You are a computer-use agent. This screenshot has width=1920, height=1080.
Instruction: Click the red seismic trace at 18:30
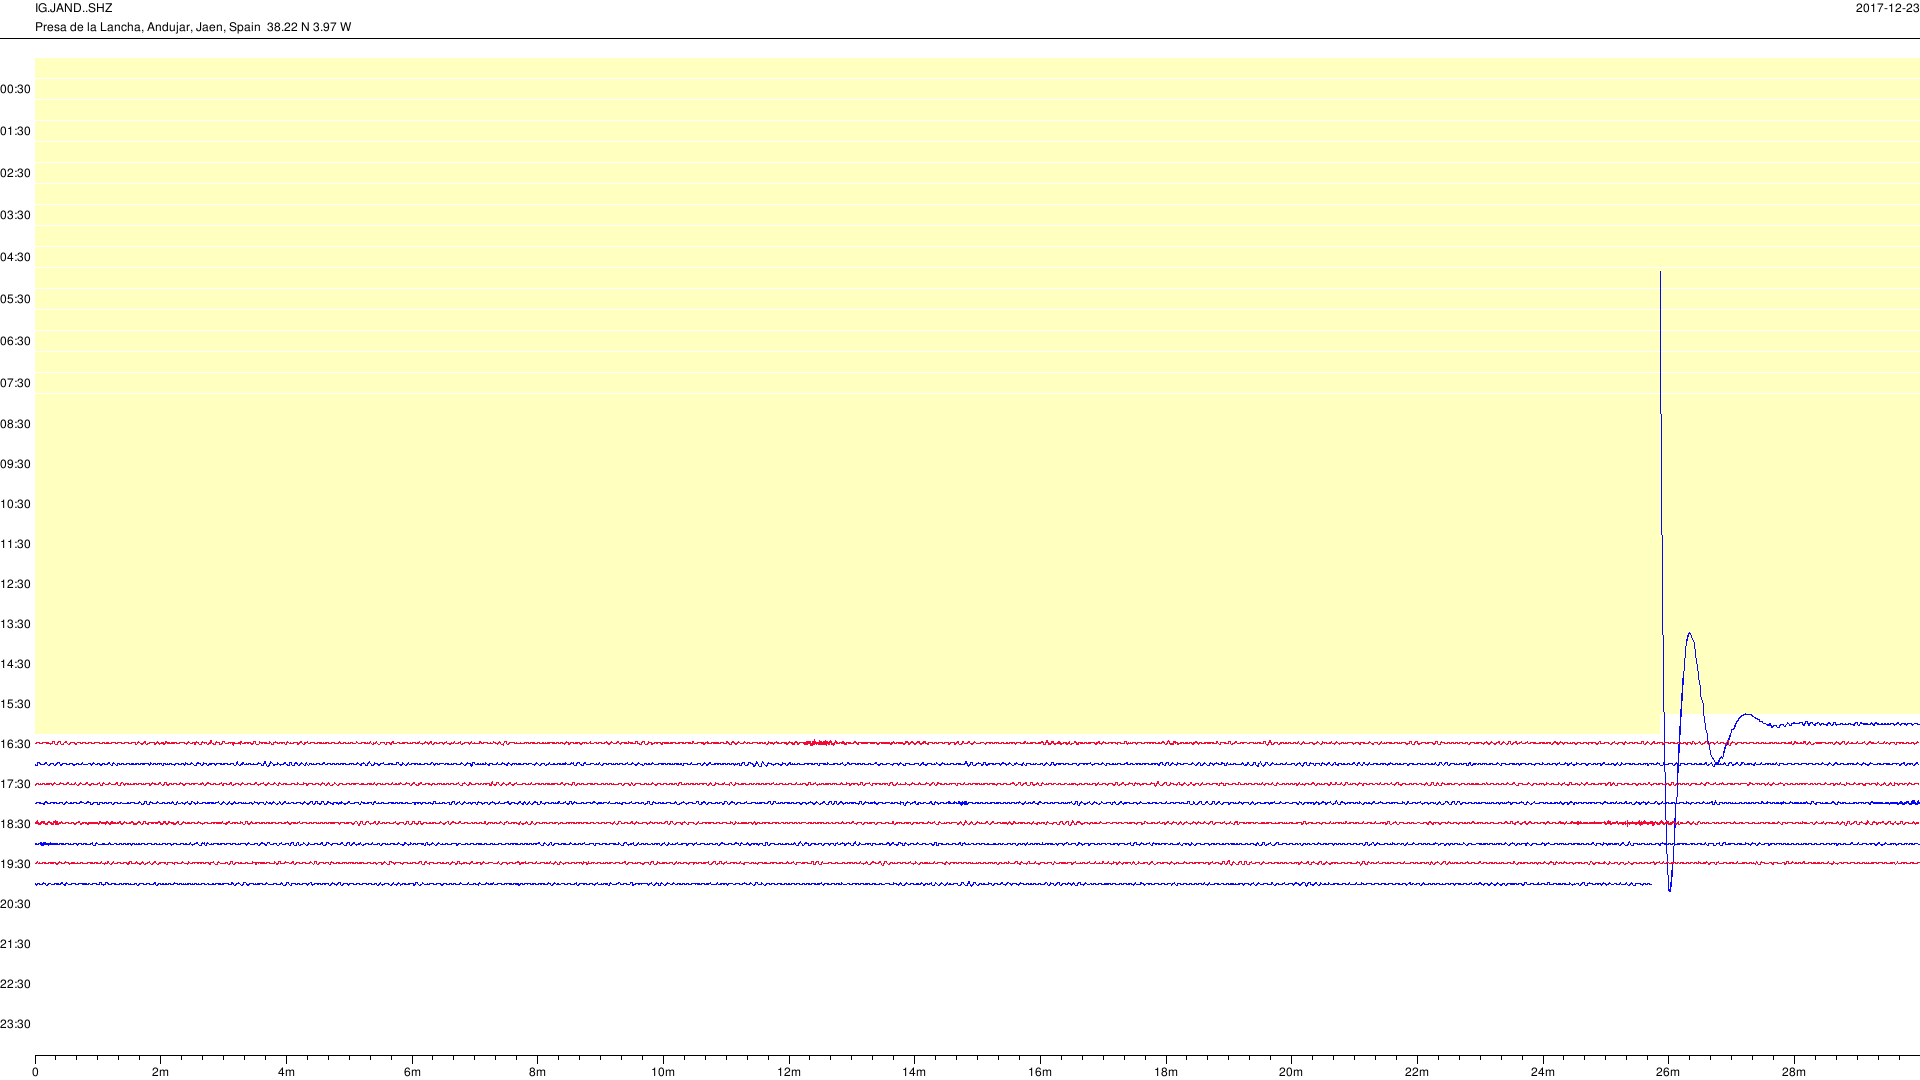(977, 823)
